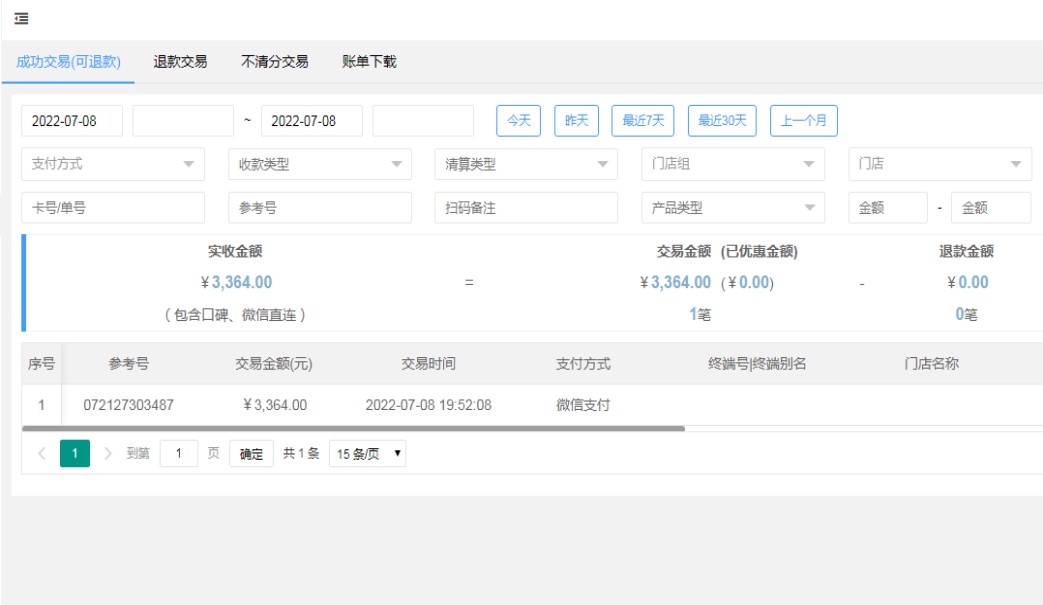The width and height of the screenshot is (1043, 605).
Task: Open the 账单下载 tab
Action: (x=369, y=62)
